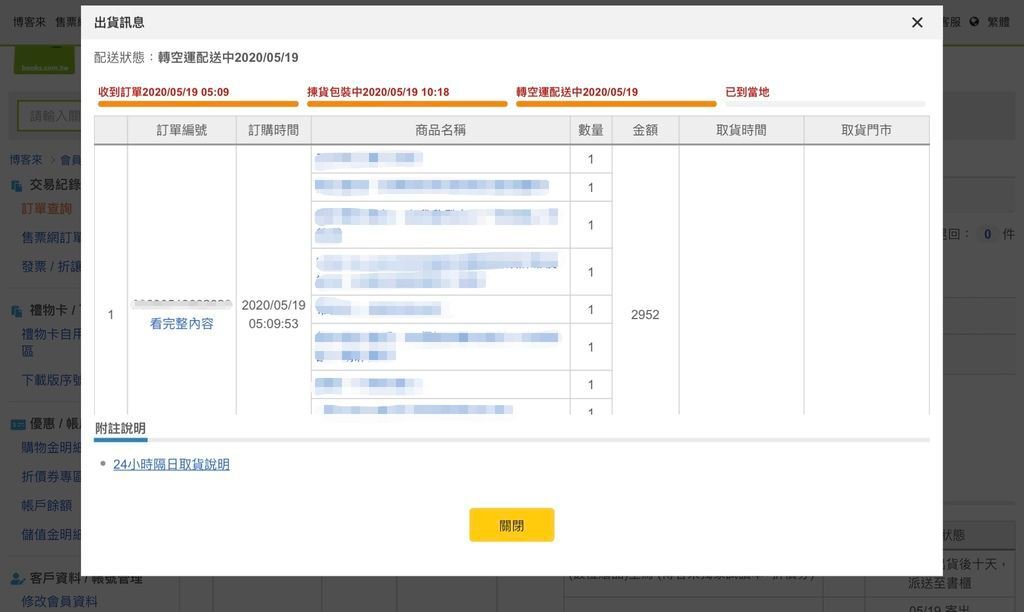Open 儲值金明細 item in background sidebar
The image size is (1024, 612).
point(51,534)
